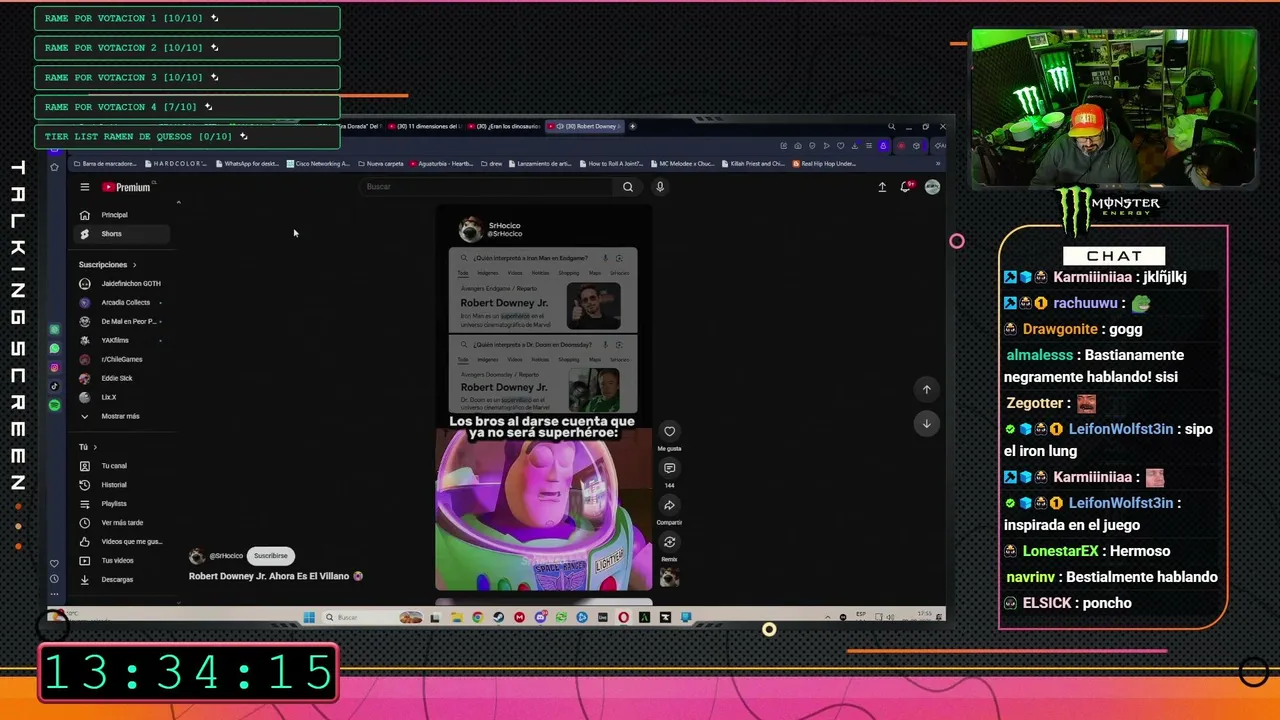Open the Nueva carpeta bookmark folder
This screenshot has height=720, width=1280.
(381, 163)
